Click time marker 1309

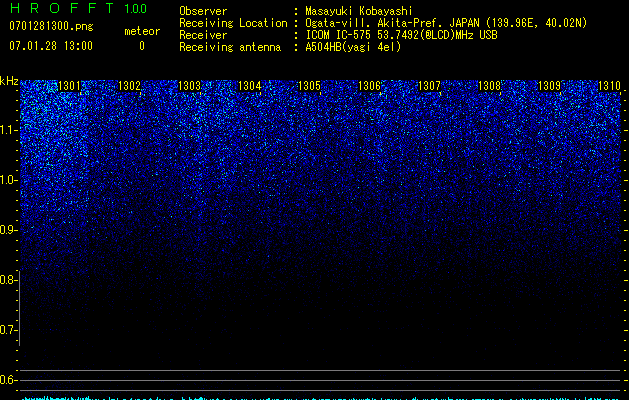coord(550,86)
